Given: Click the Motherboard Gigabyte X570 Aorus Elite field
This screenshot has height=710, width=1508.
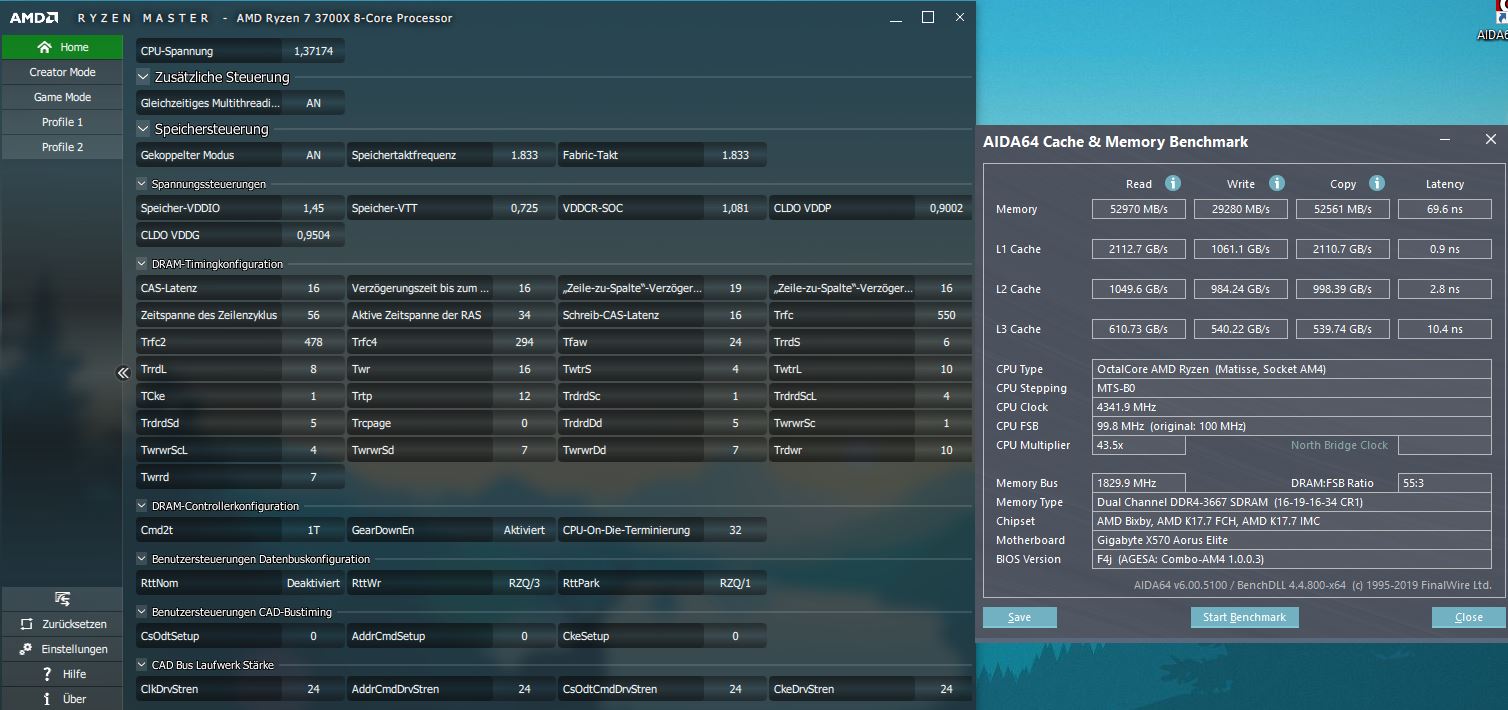Looking at the screenshot, I should click(x=1291, y=540).
